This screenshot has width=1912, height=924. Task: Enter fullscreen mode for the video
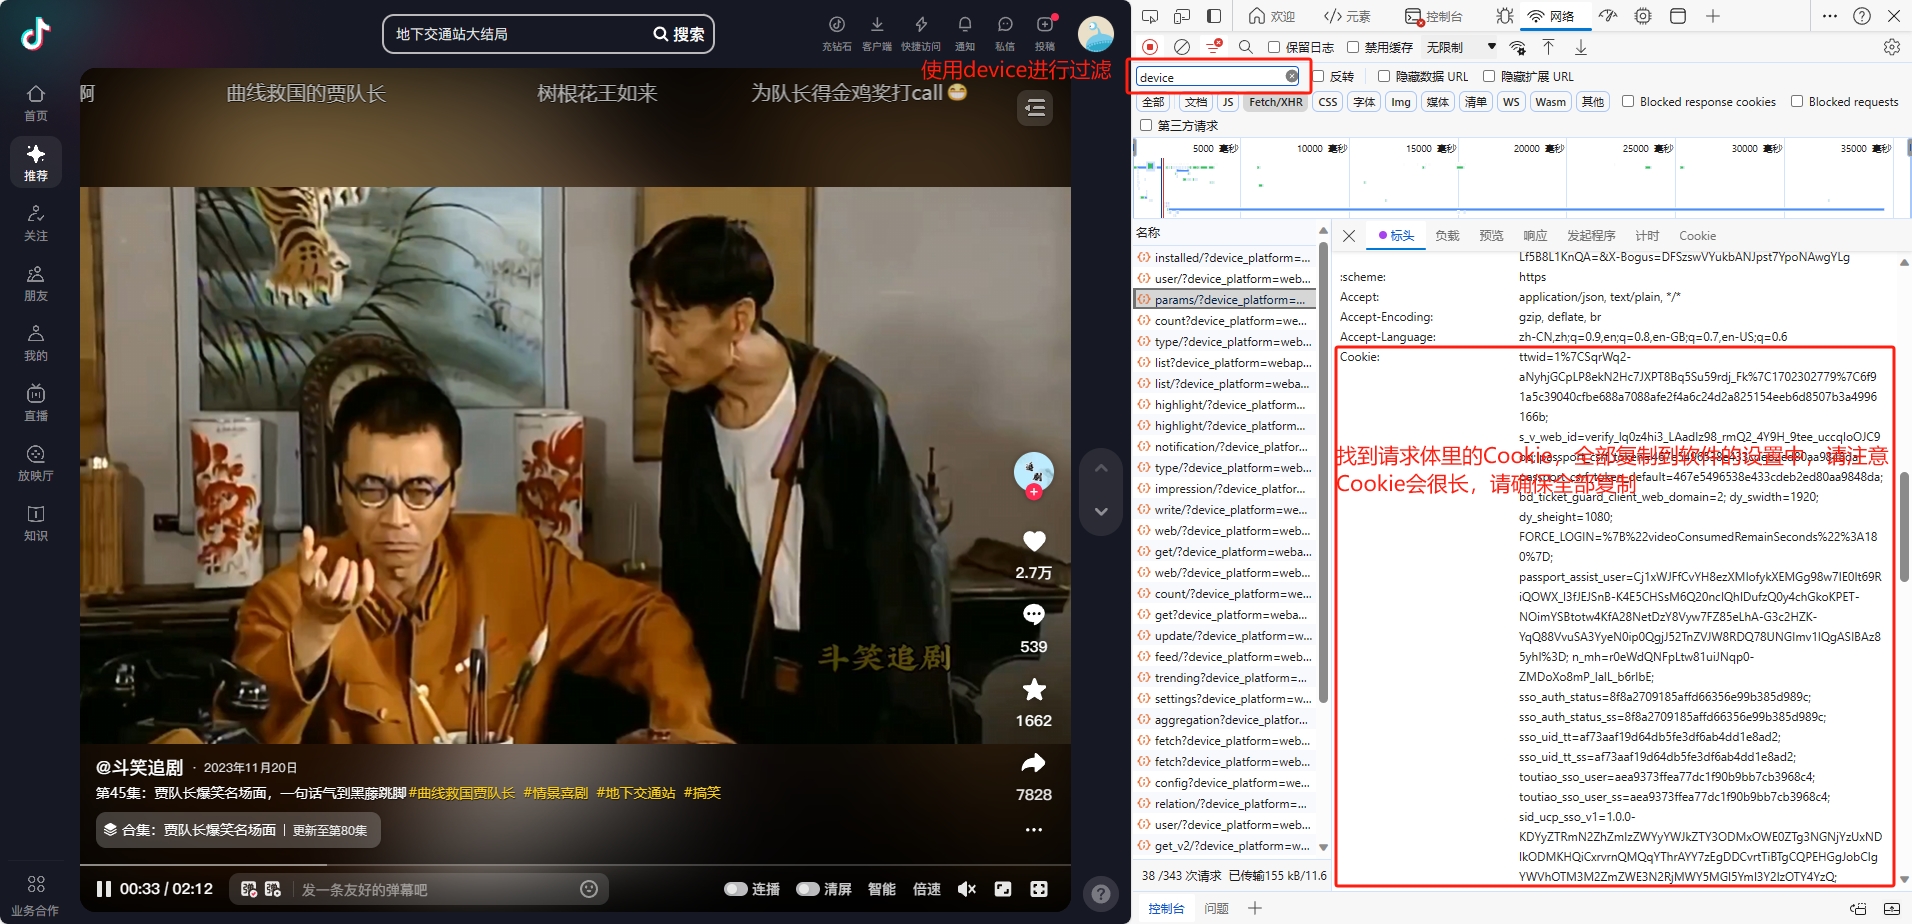[1039, 889]
